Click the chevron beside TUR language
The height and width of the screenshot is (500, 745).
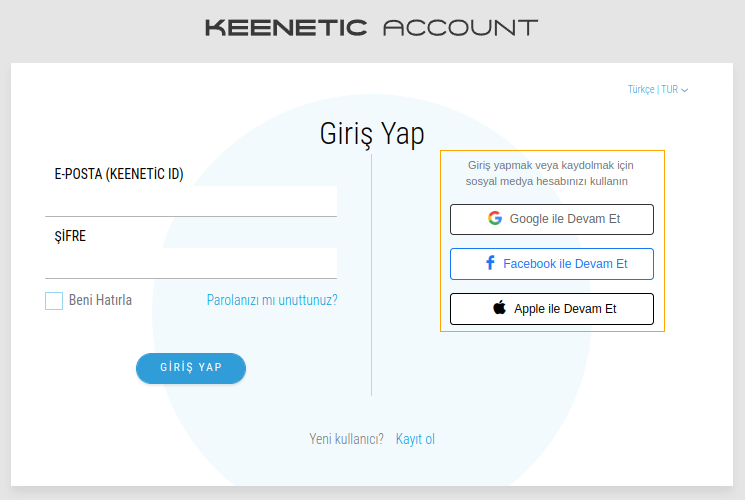pyautogui.click(x=685, y=90)
